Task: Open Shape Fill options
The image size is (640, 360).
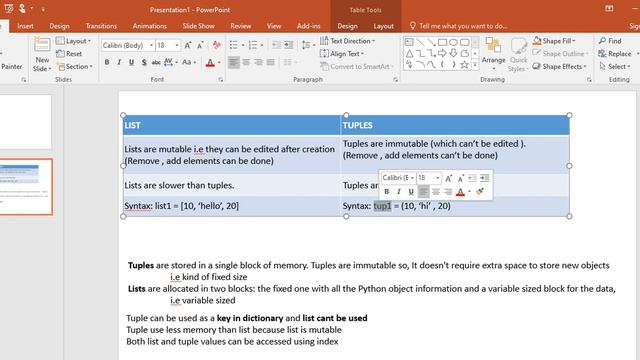Action: [554, 41]
